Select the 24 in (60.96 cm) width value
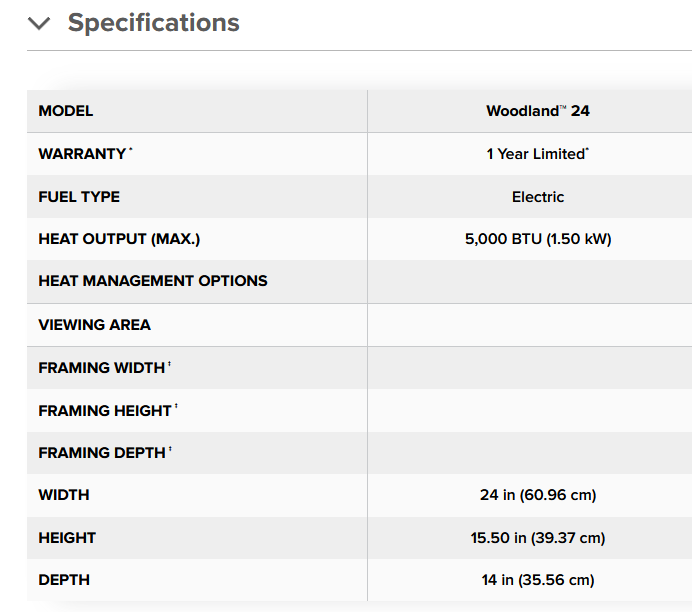This screenshot has height=612, width=694. point(537,495)
